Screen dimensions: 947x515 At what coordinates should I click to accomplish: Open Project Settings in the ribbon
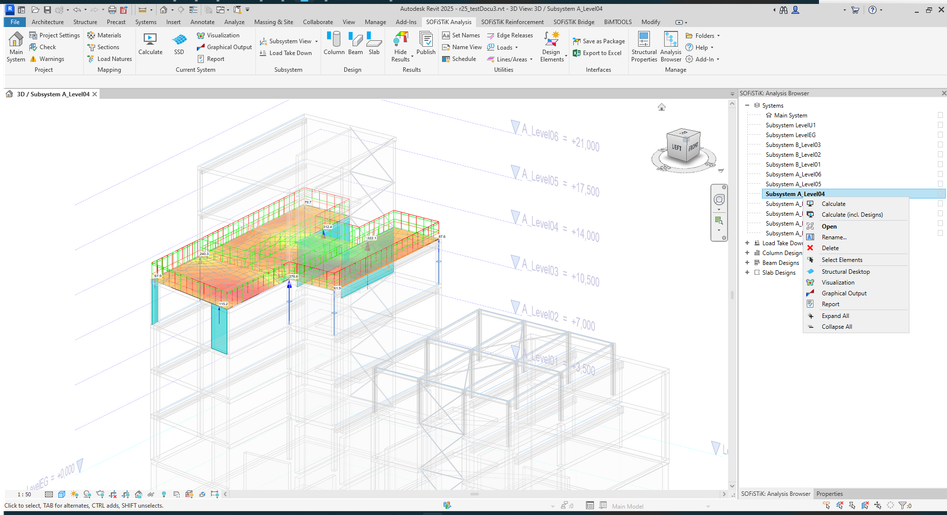pyautogui.click(x=54, y=35)
